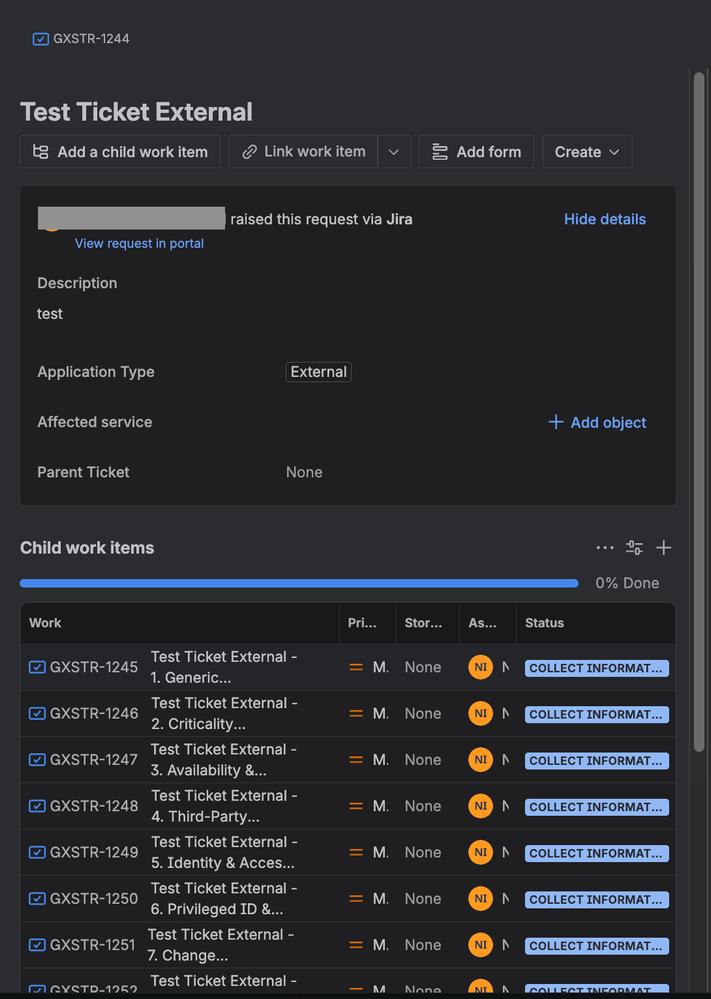Click the medium priority icon on GXSTR-1245
Viewport: 711px width, 999px height.
[355, 667]
